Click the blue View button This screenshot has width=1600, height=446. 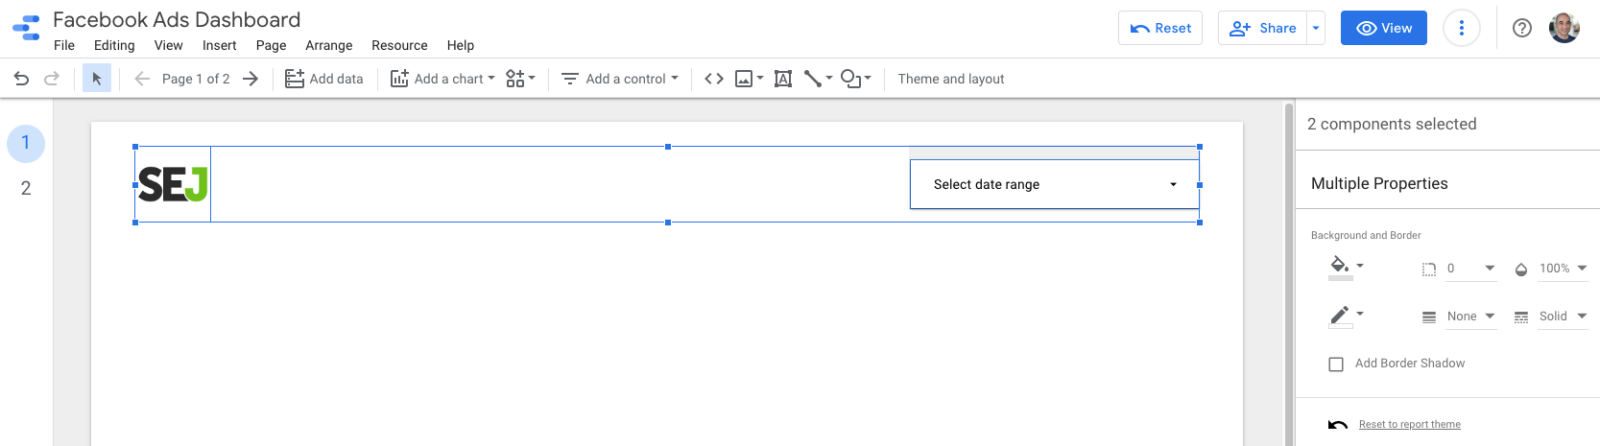pyautogui.click(x=1384, y=28)
